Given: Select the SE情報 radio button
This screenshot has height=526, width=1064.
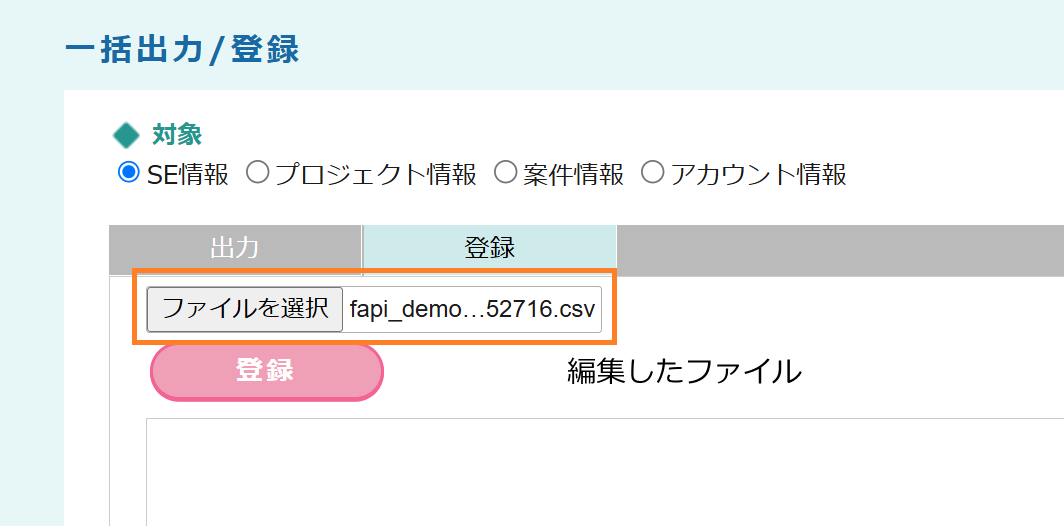Looking at the screenshot, I should [x=128, y=173].
